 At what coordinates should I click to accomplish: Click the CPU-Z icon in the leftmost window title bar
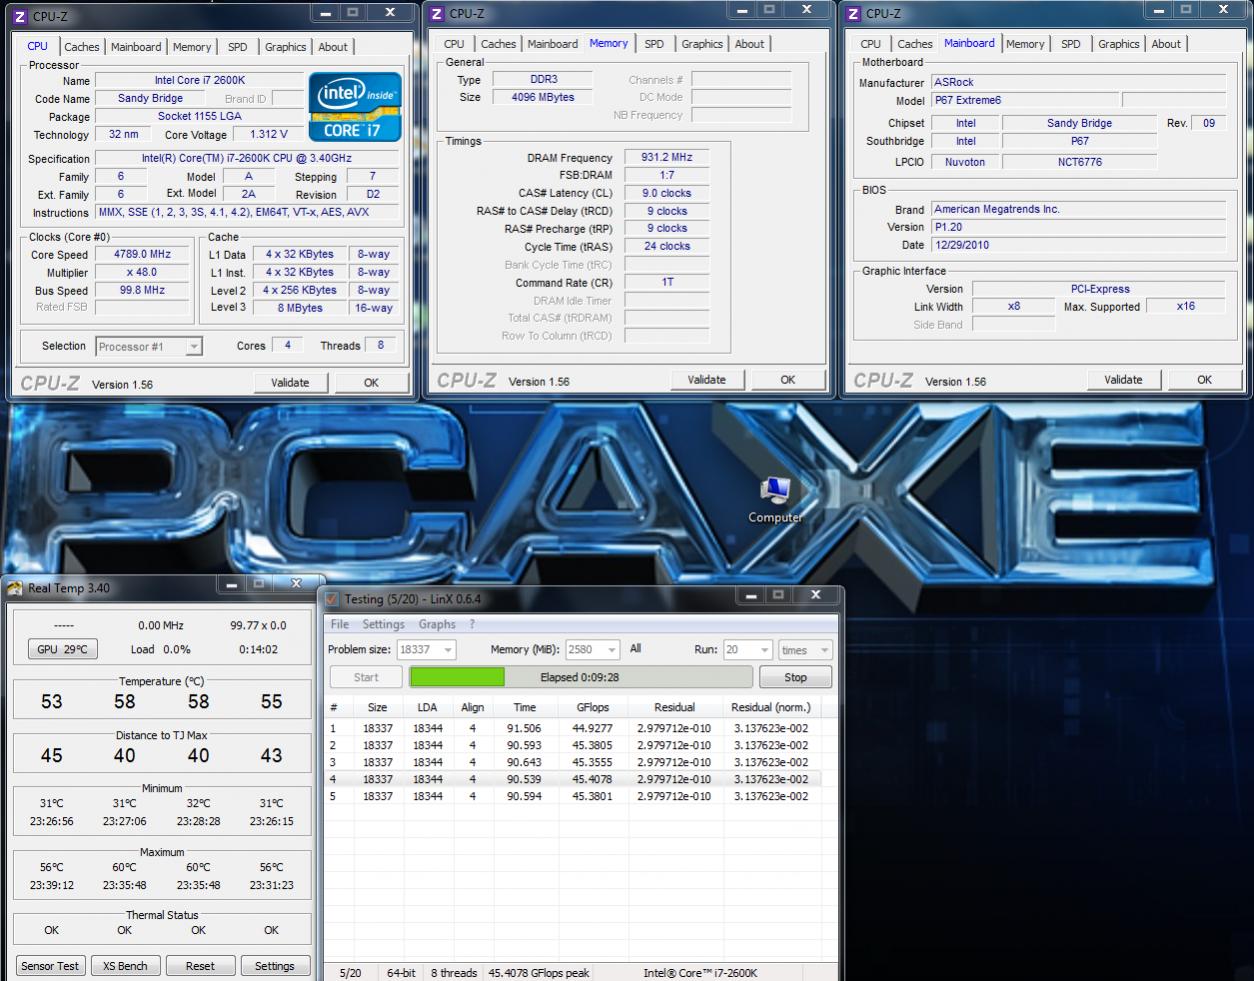click(20, 16)
